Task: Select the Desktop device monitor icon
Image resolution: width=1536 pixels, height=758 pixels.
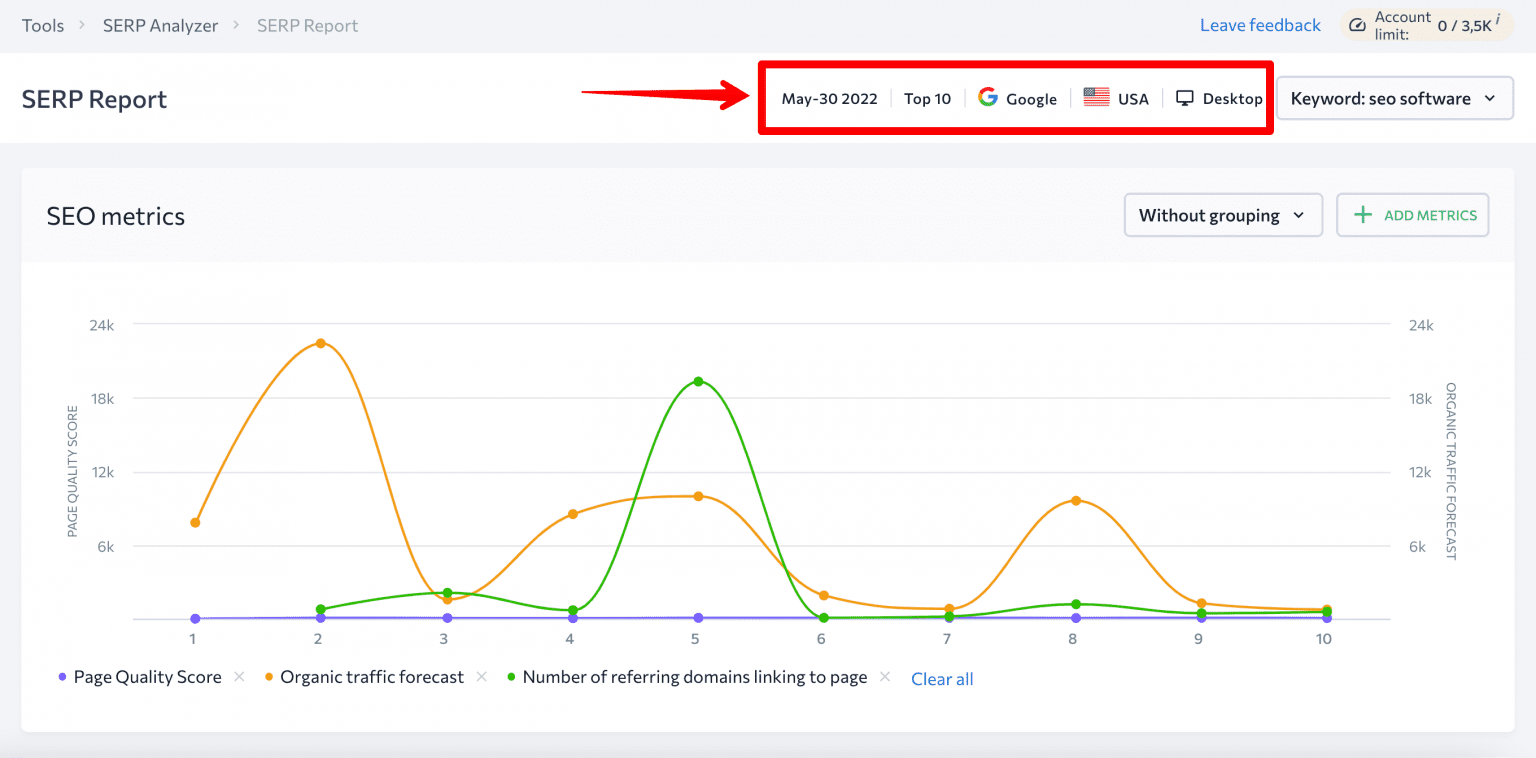Action: [x=1185, y=97]
